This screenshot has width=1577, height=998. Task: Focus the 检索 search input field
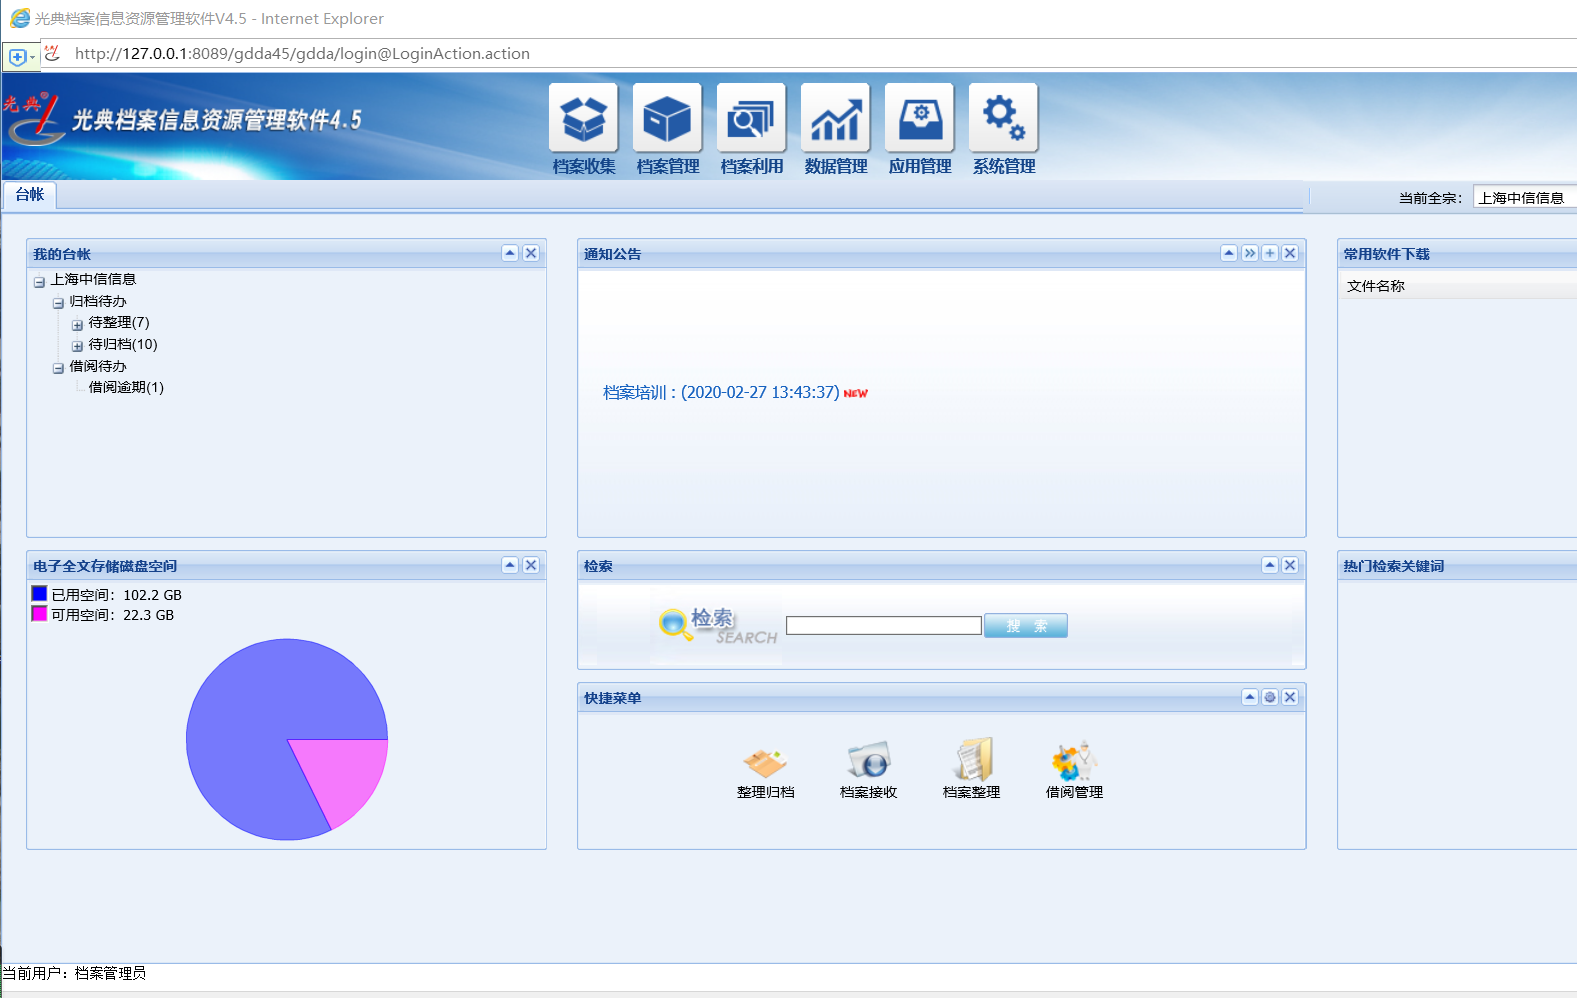884,626
